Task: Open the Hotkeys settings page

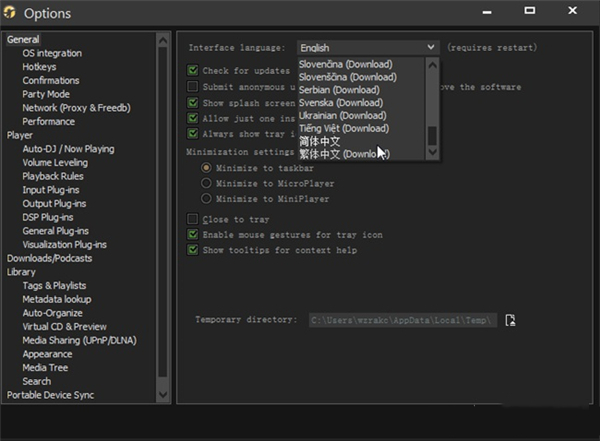Action: pos(40,67)
